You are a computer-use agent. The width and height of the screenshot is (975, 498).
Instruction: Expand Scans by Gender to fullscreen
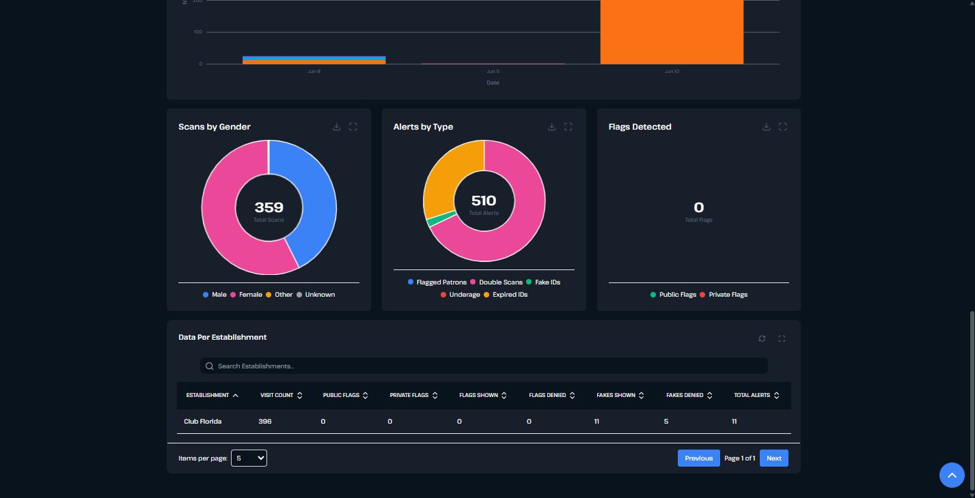coord(353,127)
